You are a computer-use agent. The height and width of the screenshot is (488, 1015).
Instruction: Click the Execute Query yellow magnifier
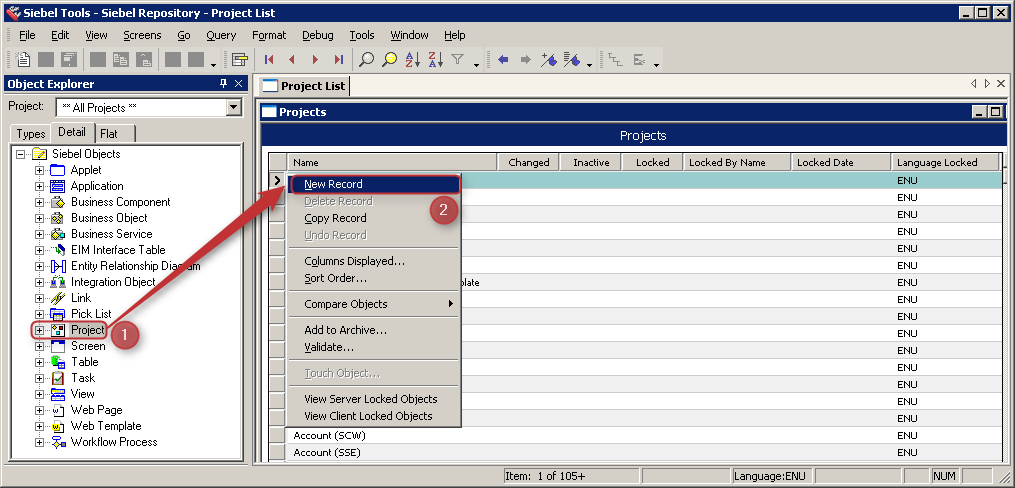(x=389, y=60)
